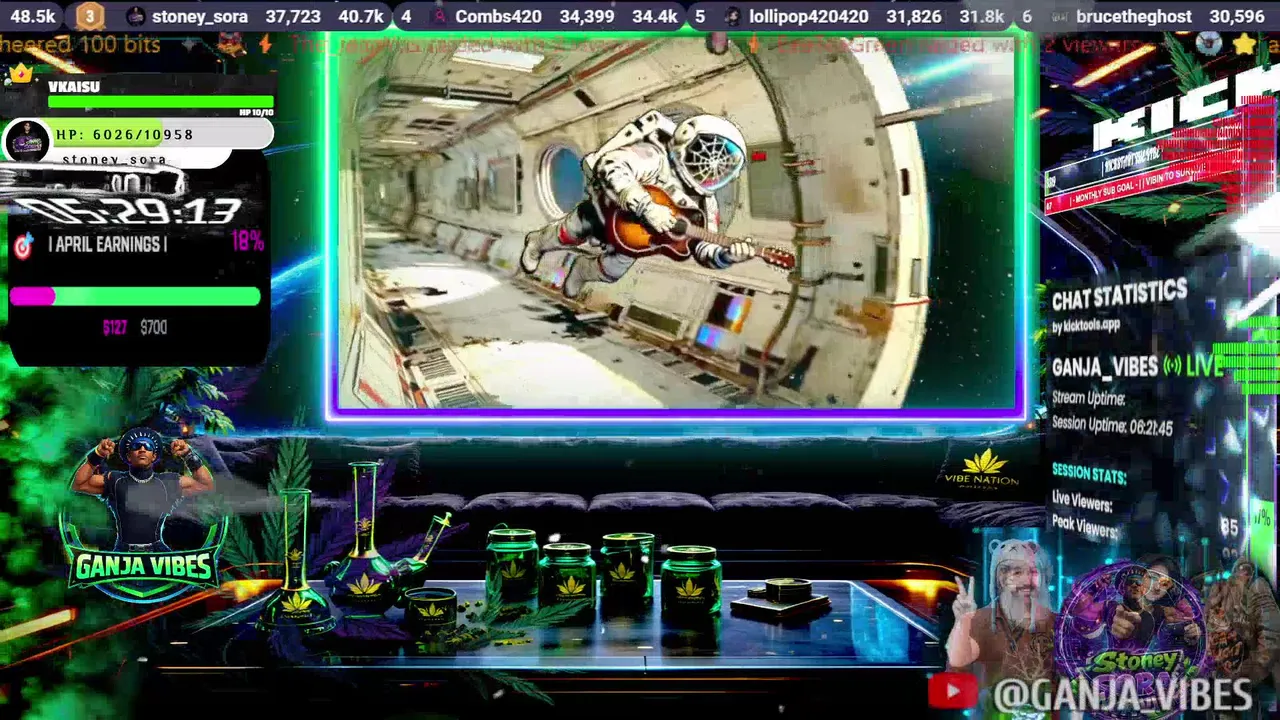
Task: Click the Combs420 avatar in the leaderboard bar
Action: [x=439, y=16]
